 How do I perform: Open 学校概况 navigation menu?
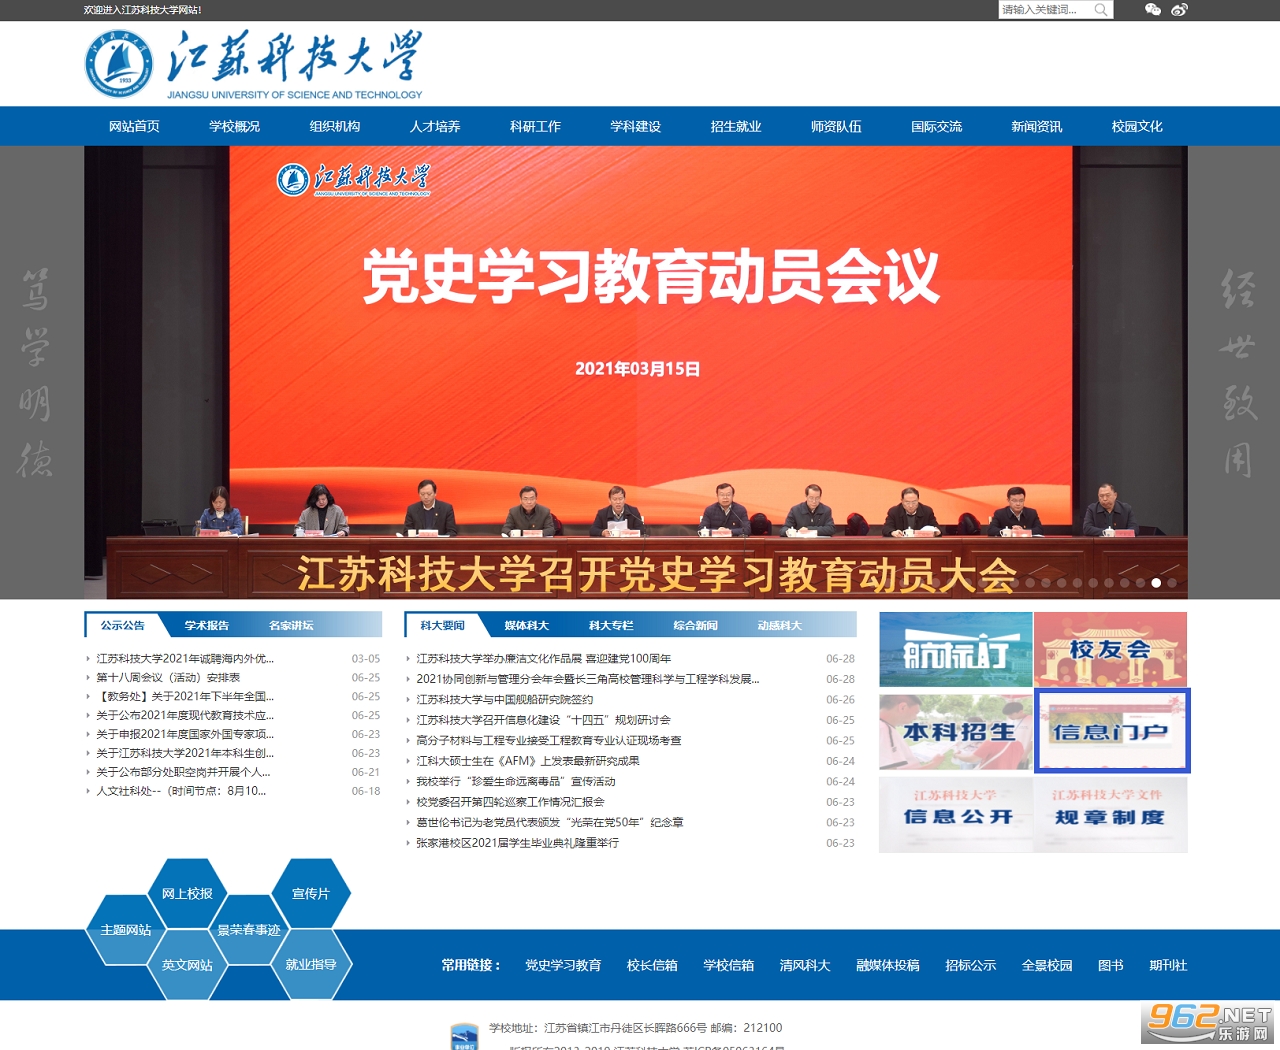coord(234,126)
